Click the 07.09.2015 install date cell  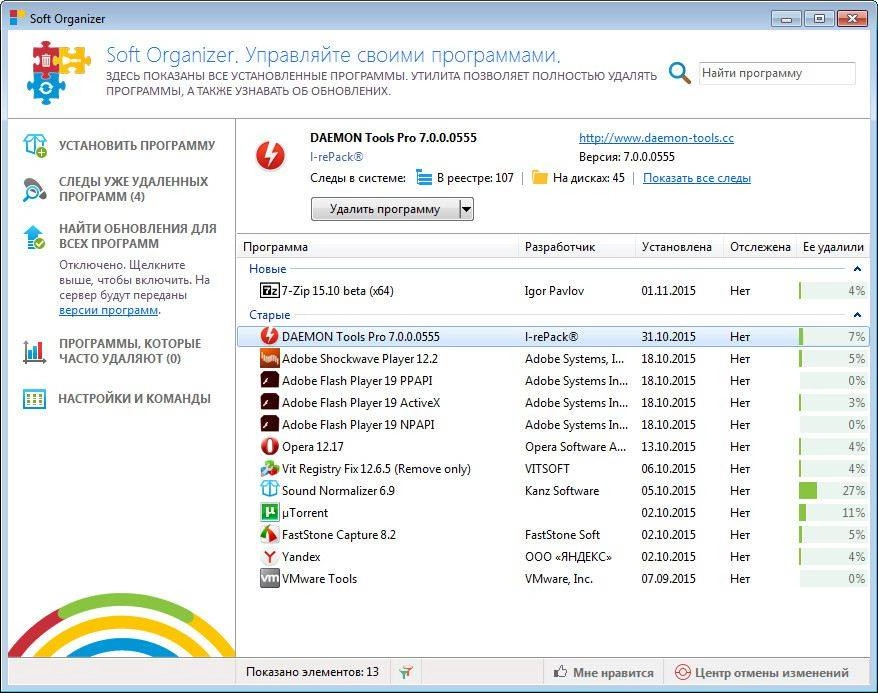[669, 579]
